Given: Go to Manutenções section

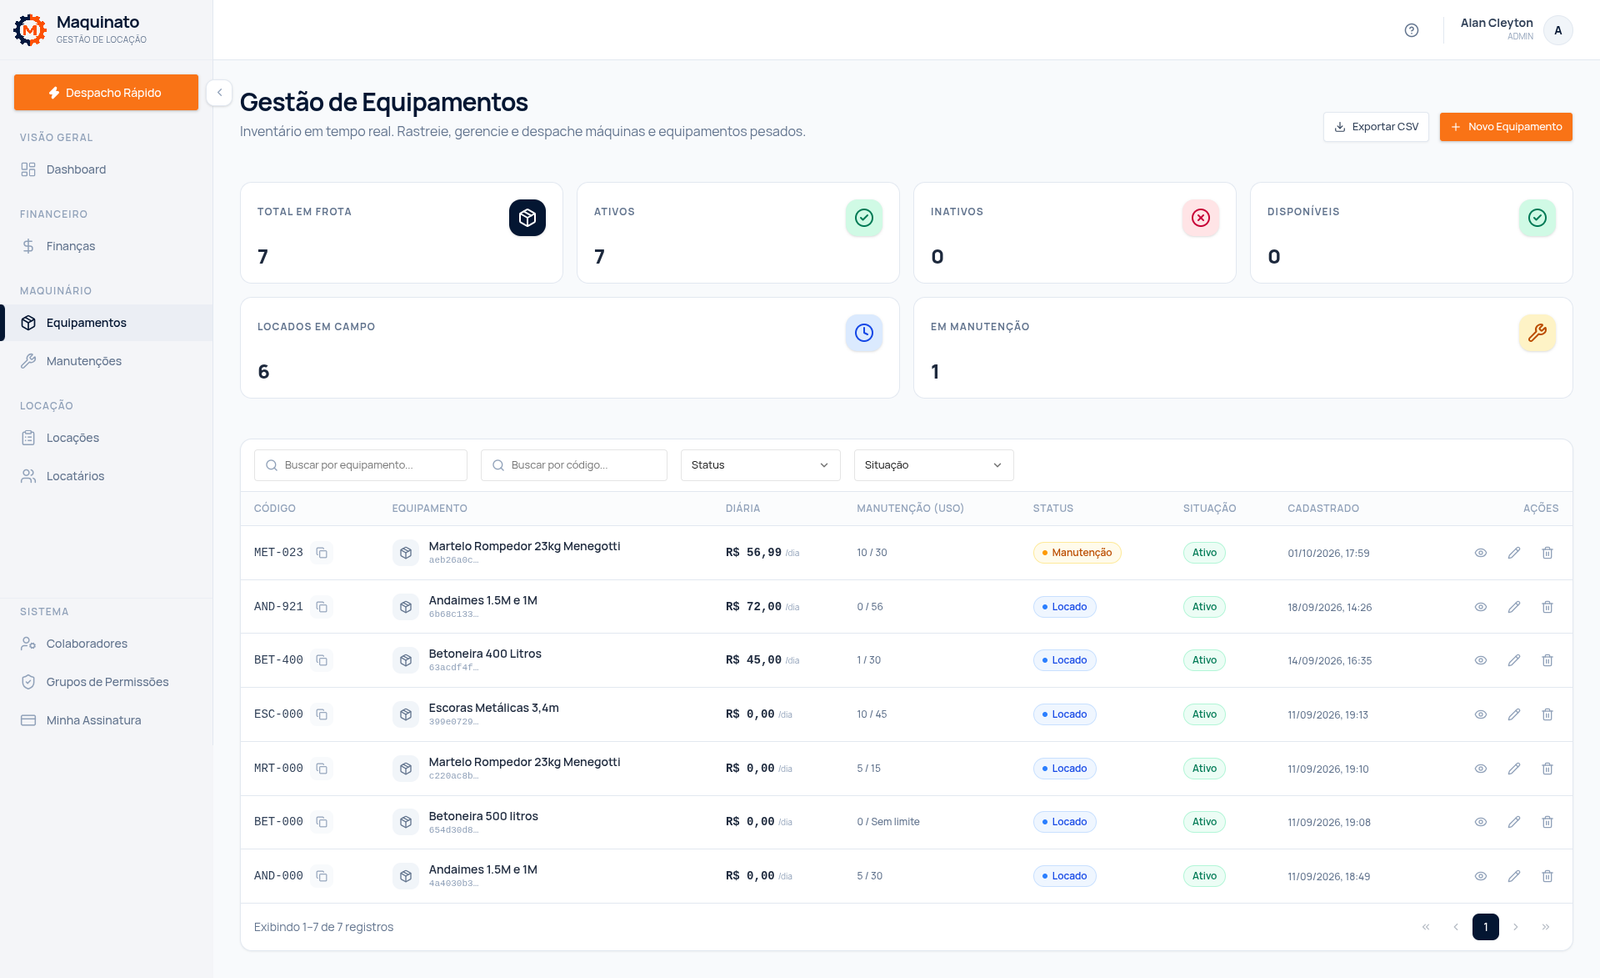Looking at the screenshot, I should tap(106, 361).
